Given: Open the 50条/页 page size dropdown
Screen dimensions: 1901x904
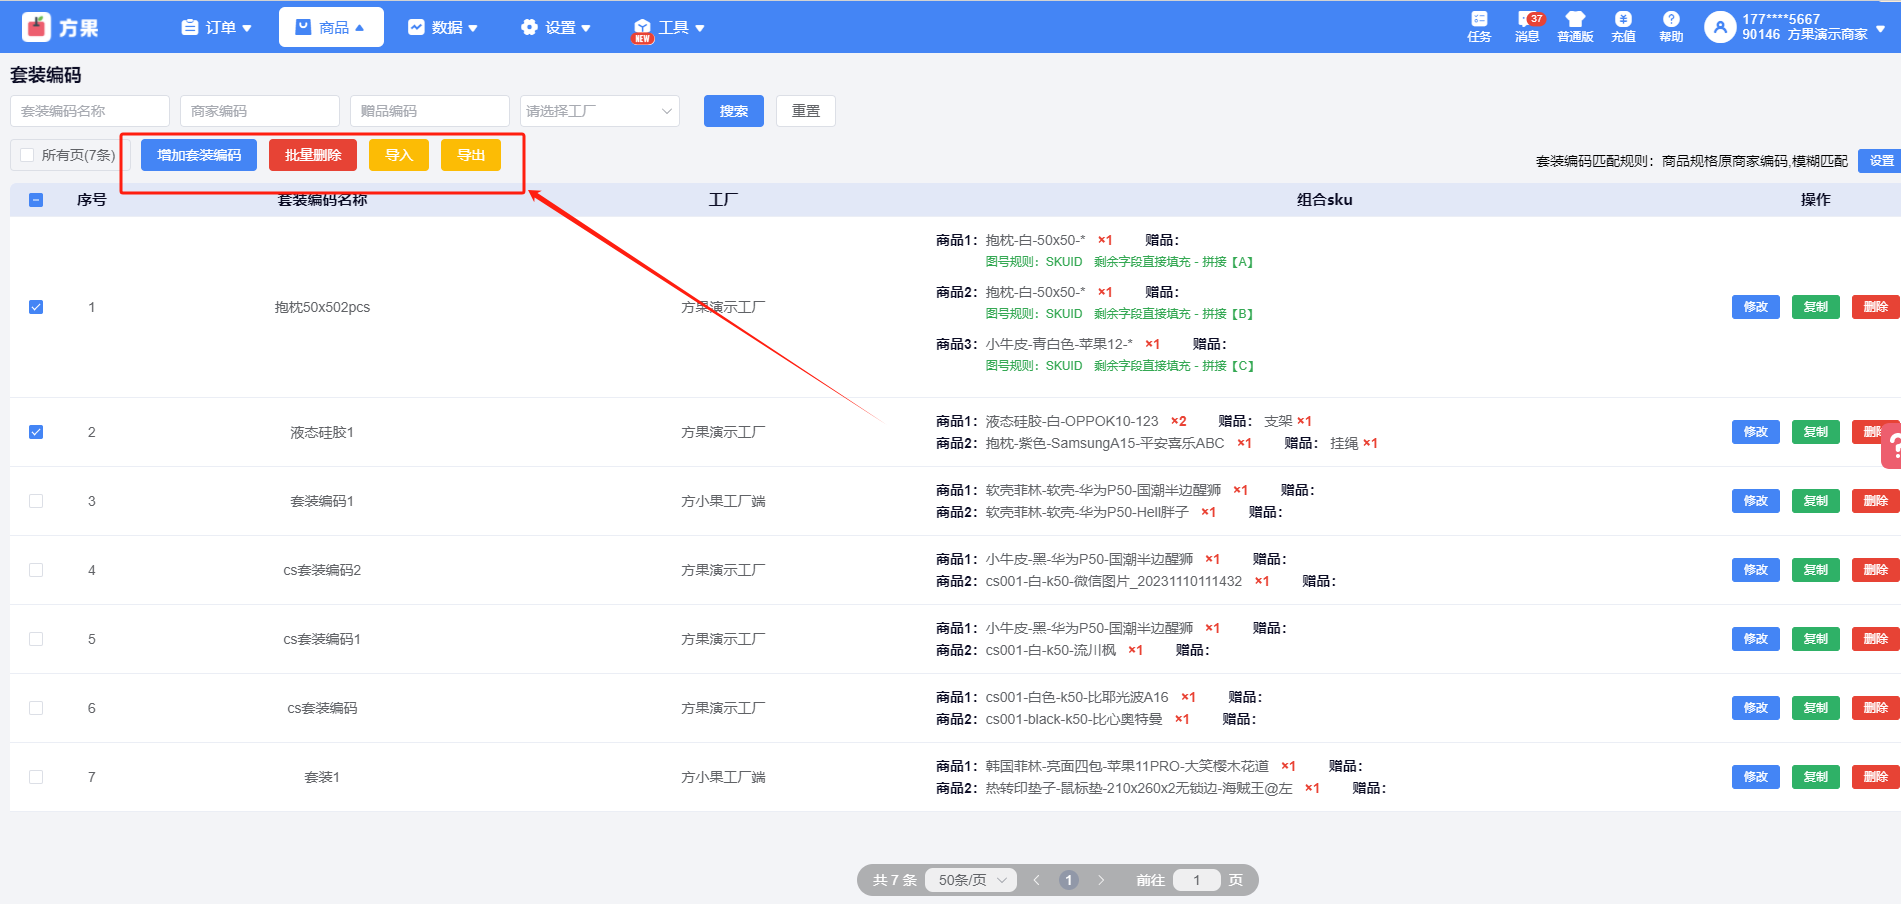Looking at the screenshot, I should [x=971, y=880].
